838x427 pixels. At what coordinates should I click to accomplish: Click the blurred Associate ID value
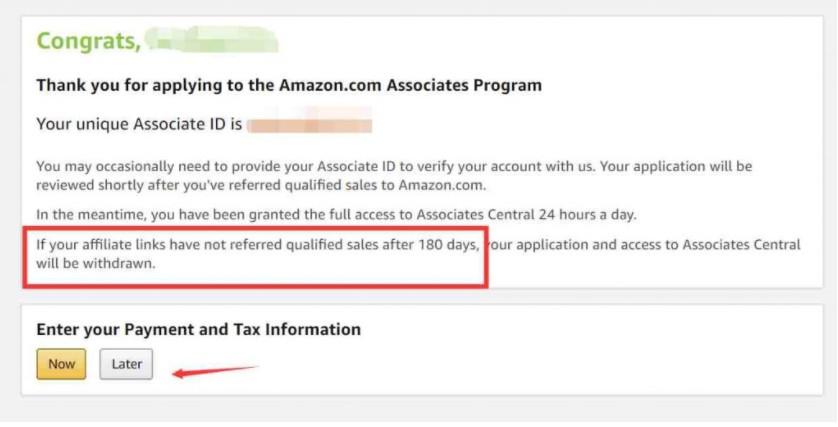[x=310, y=125]
